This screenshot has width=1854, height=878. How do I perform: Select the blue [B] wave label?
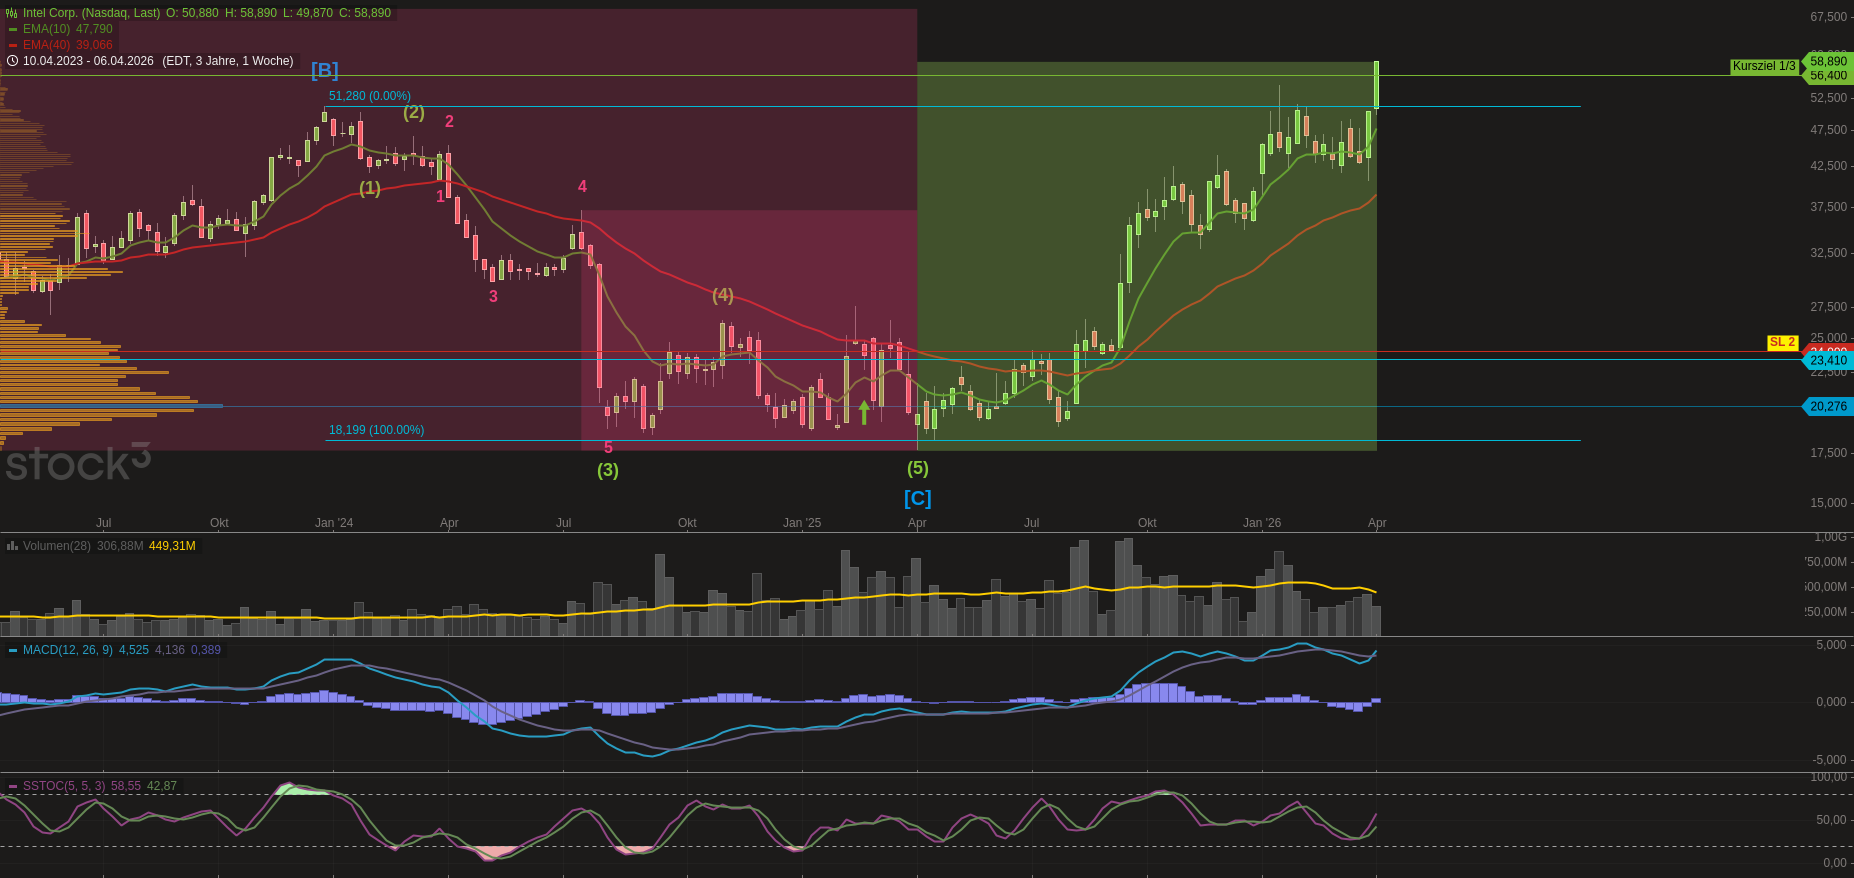(324, 70)
